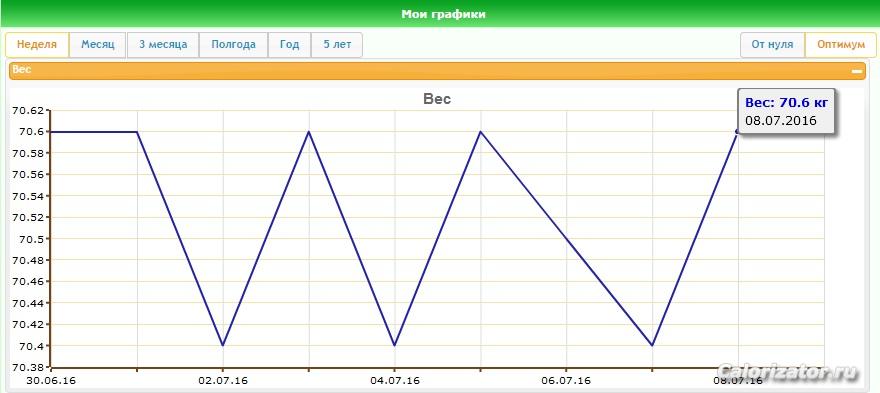Switch to the Месяц time range
Image resolution: width=880 pixels, height=393 pixels.
(x=98, y=45)
